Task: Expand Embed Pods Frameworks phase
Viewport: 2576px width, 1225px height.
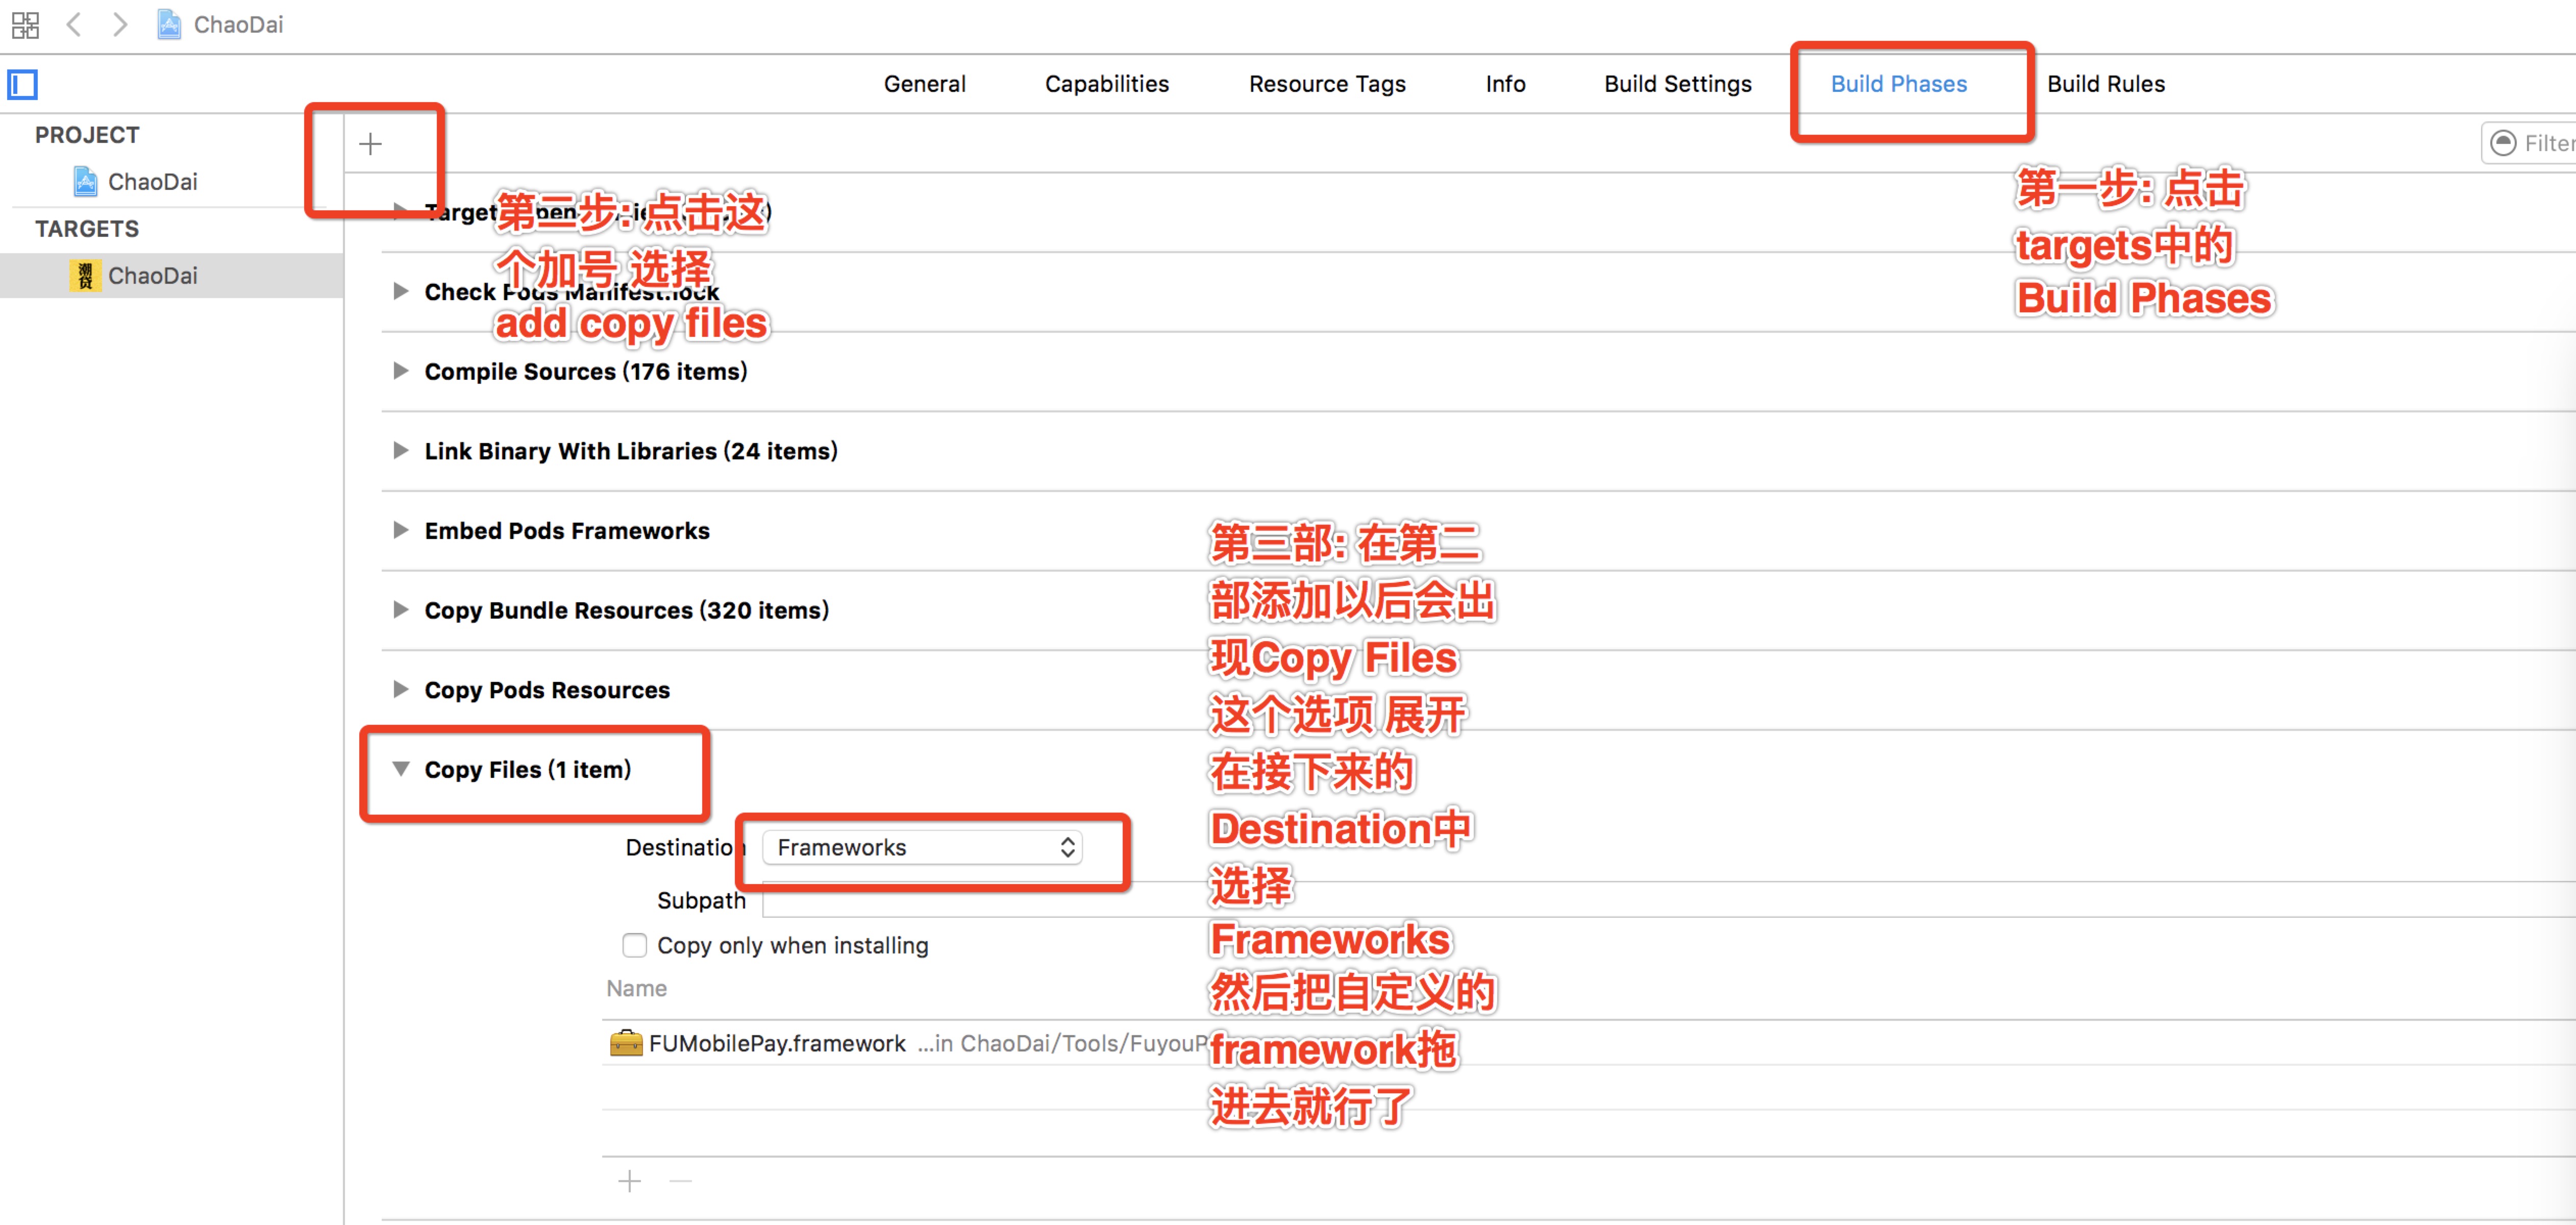Action: pyautogui.click(x=401, y=530)
